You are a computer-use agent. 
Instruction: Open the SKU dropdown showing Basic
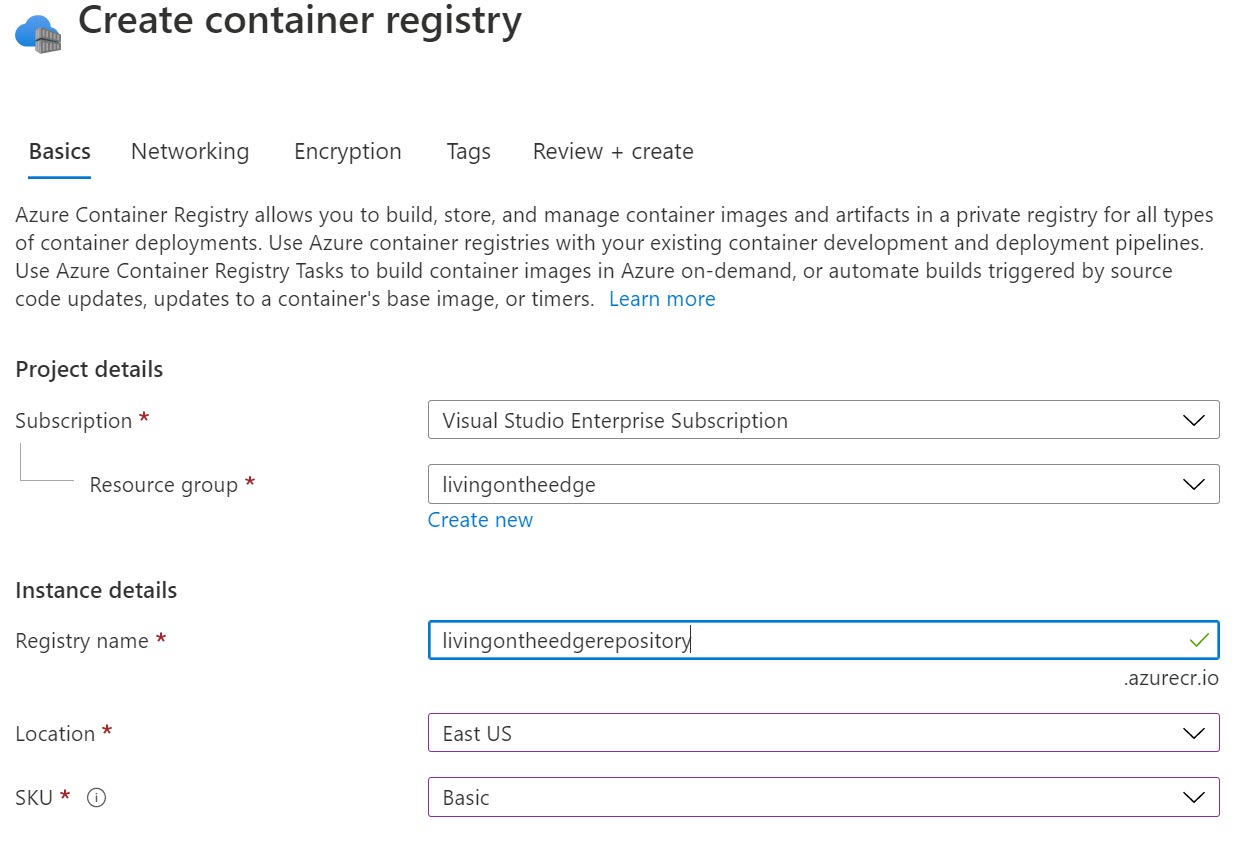coord(823,797)
